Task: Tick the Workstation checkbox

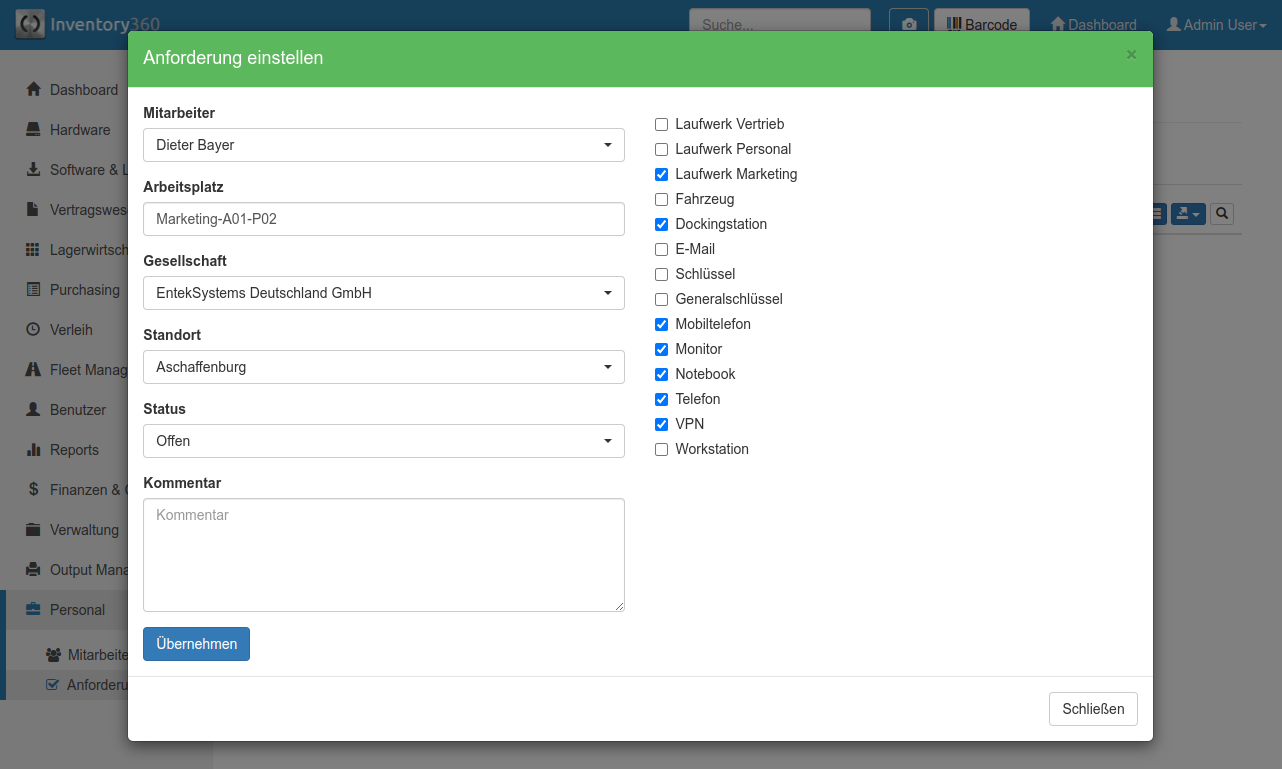Action: pyautogui.click(x=661, y=450)
